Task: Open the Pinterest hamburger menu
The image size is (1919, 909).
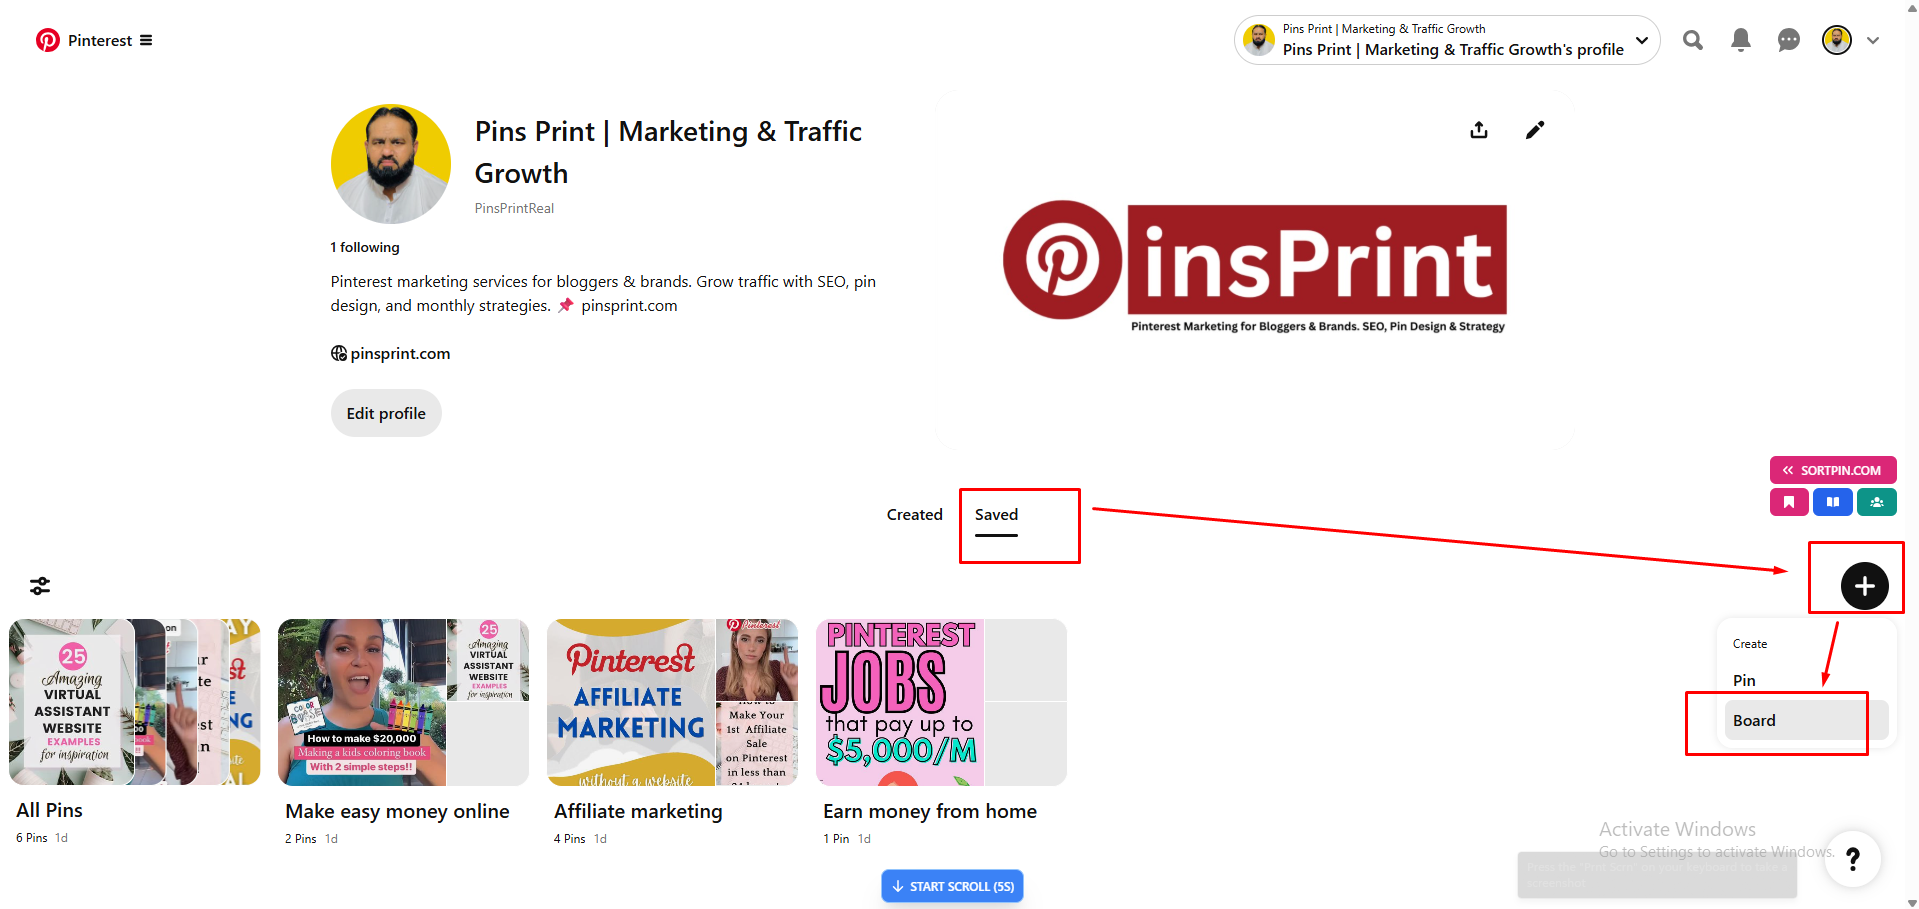Action: pyautogui.click(x=146, y=41)
